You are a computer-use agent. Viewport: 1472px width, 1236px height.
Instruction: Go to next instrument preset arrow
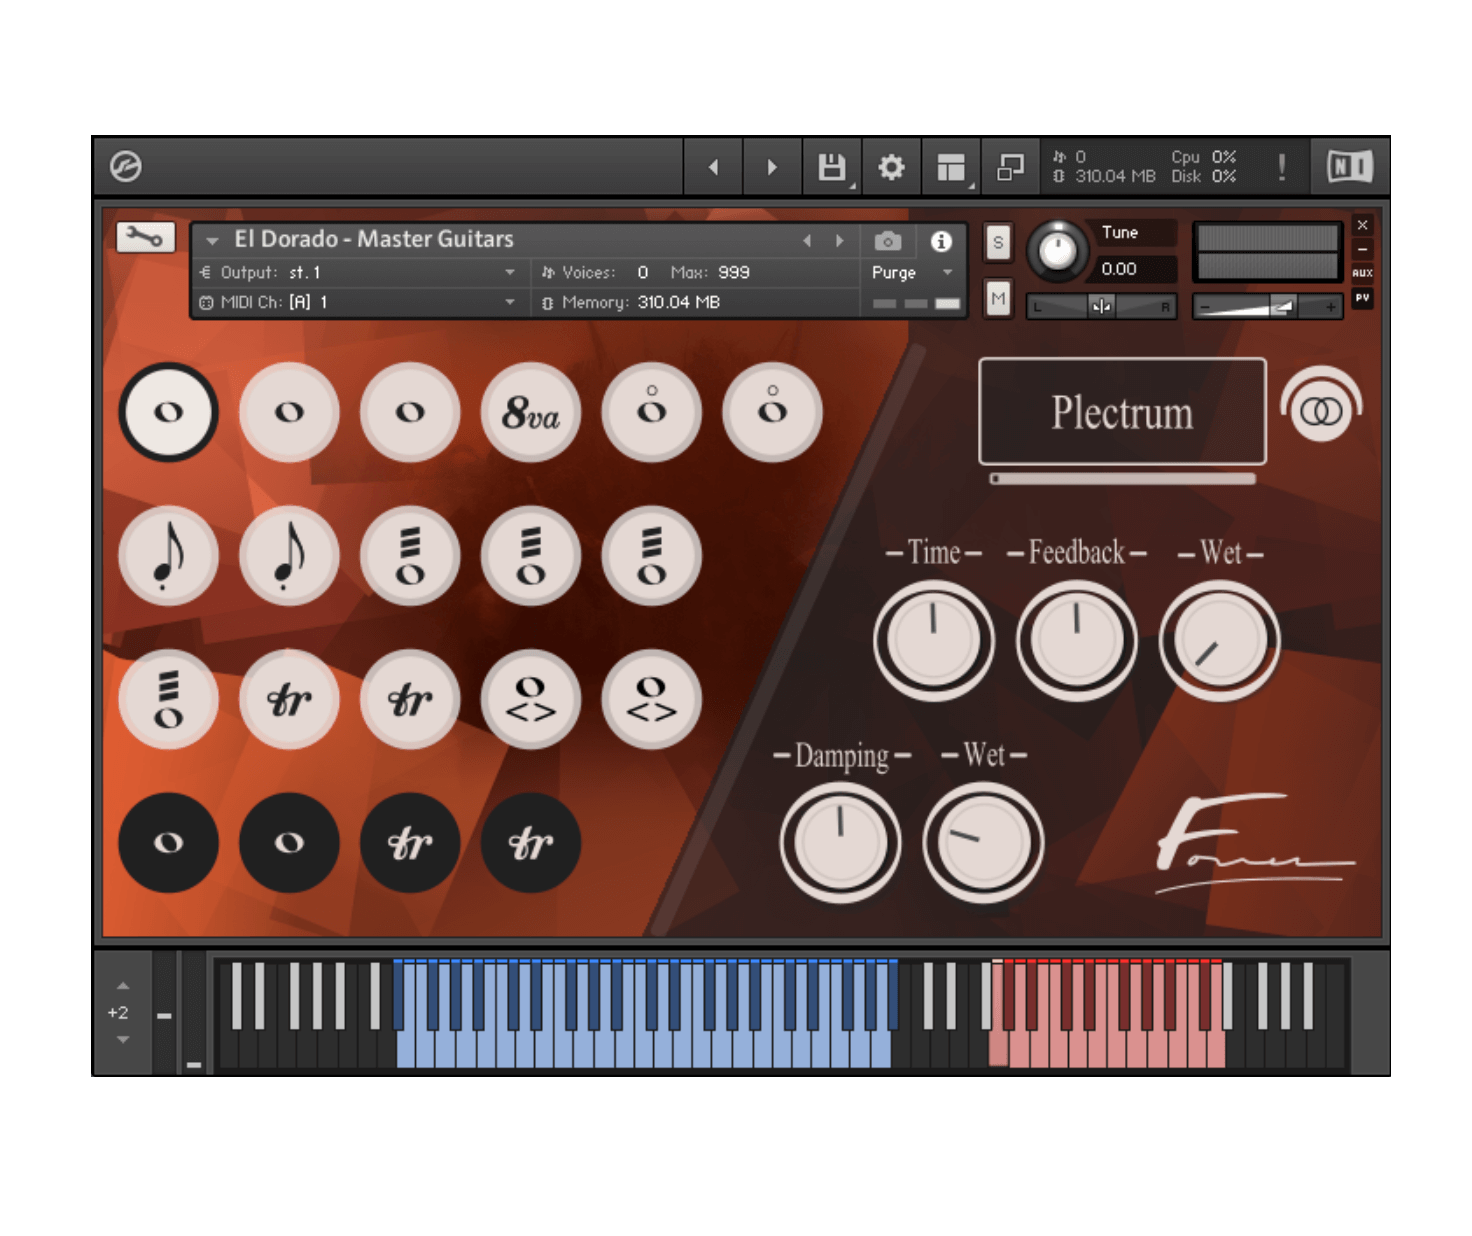coord(840,241)
